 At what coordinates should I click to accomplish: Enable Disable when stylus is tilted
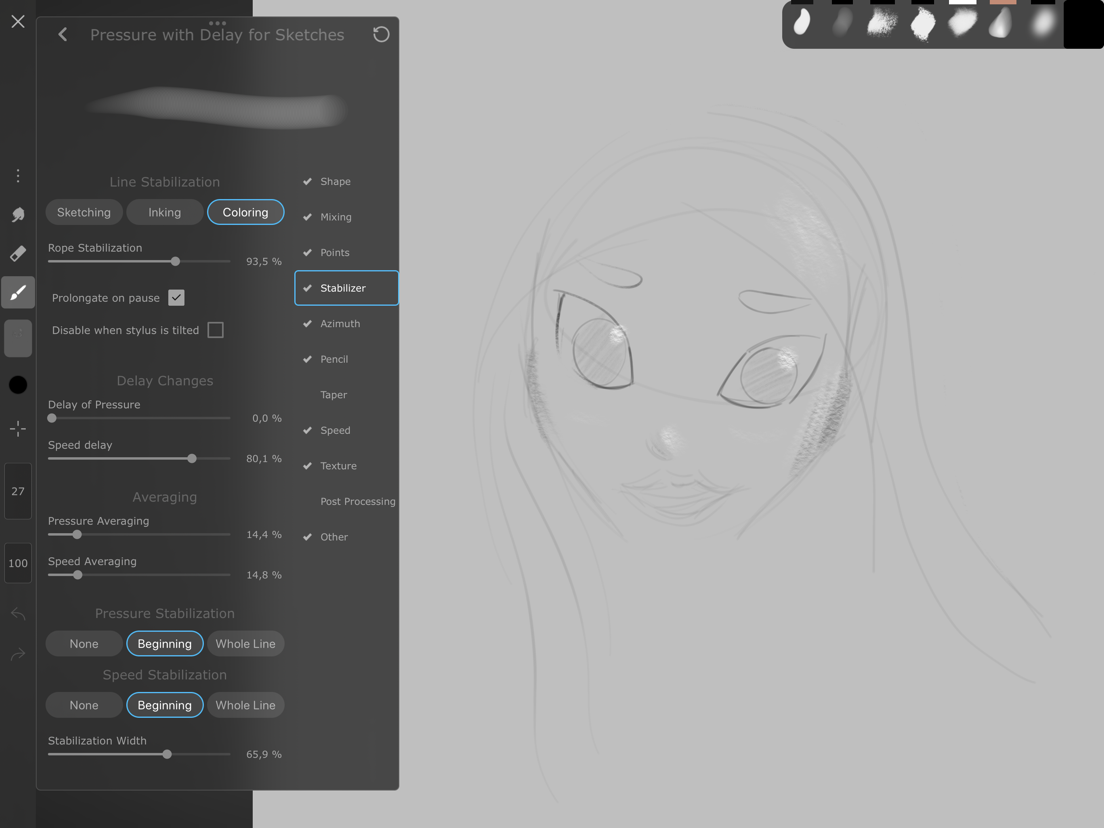pos(215,329)
